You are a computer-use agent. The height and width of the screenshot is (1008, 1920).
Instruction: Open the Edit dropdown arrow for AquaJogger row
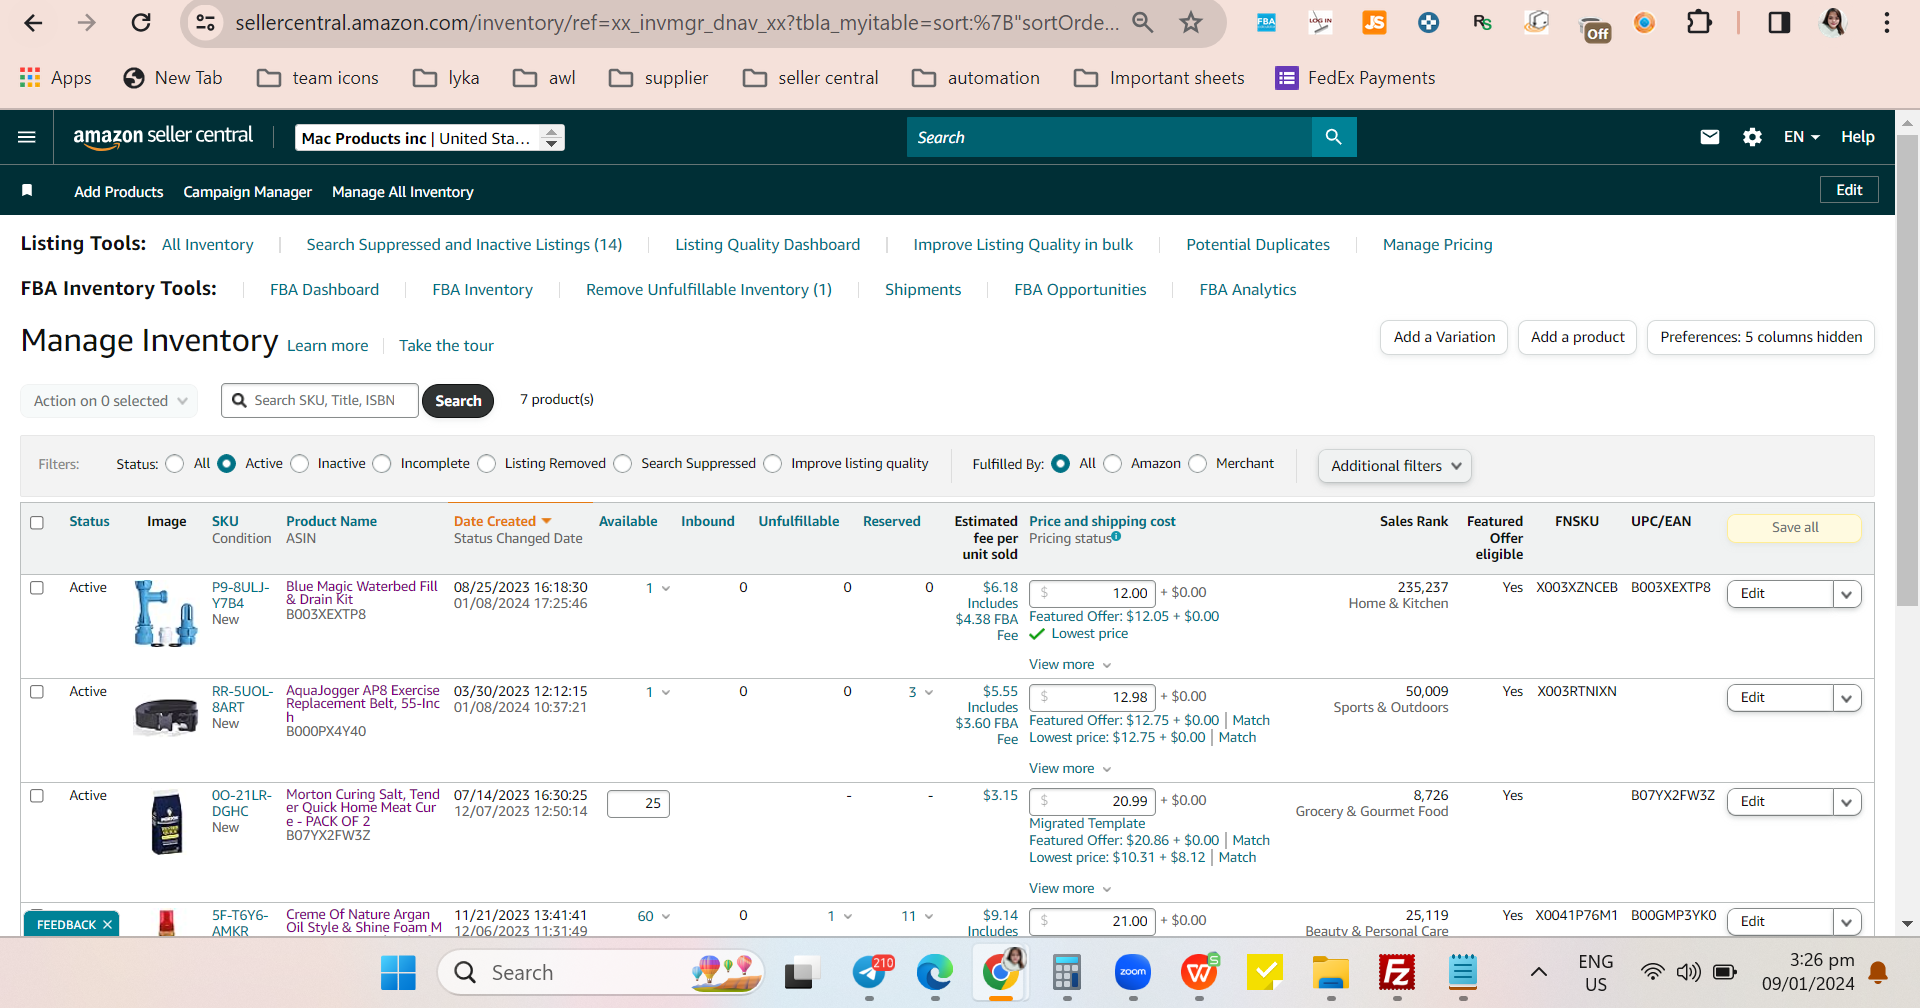(x=1847, y=698)
